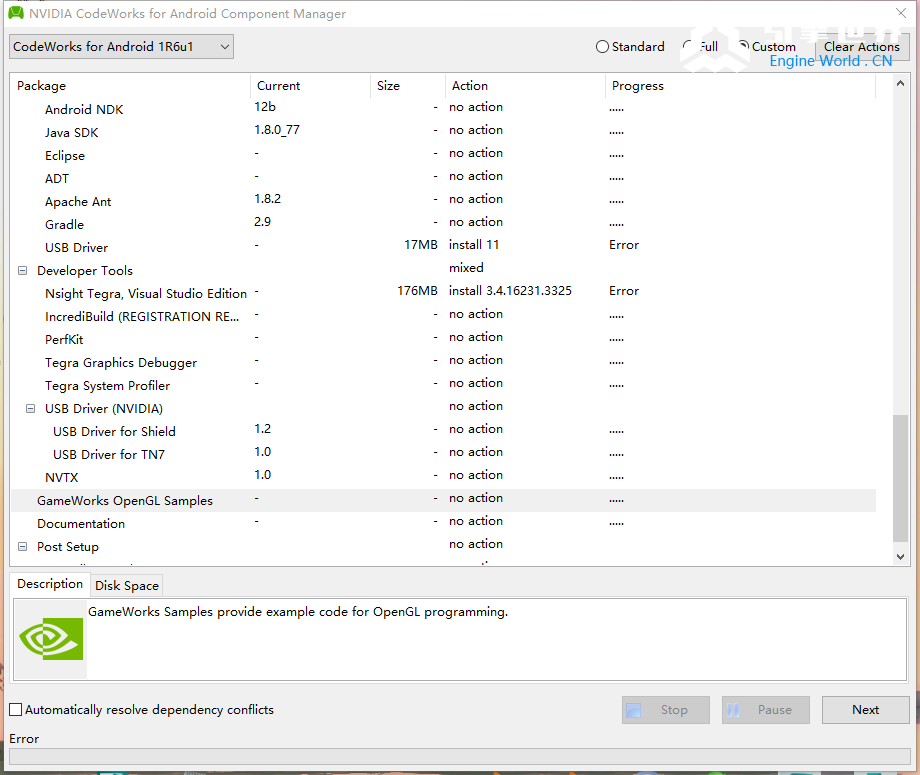This screenshot has width=920, height=775.
Task: Select the Full installation radio button
Action: [701, 46]
